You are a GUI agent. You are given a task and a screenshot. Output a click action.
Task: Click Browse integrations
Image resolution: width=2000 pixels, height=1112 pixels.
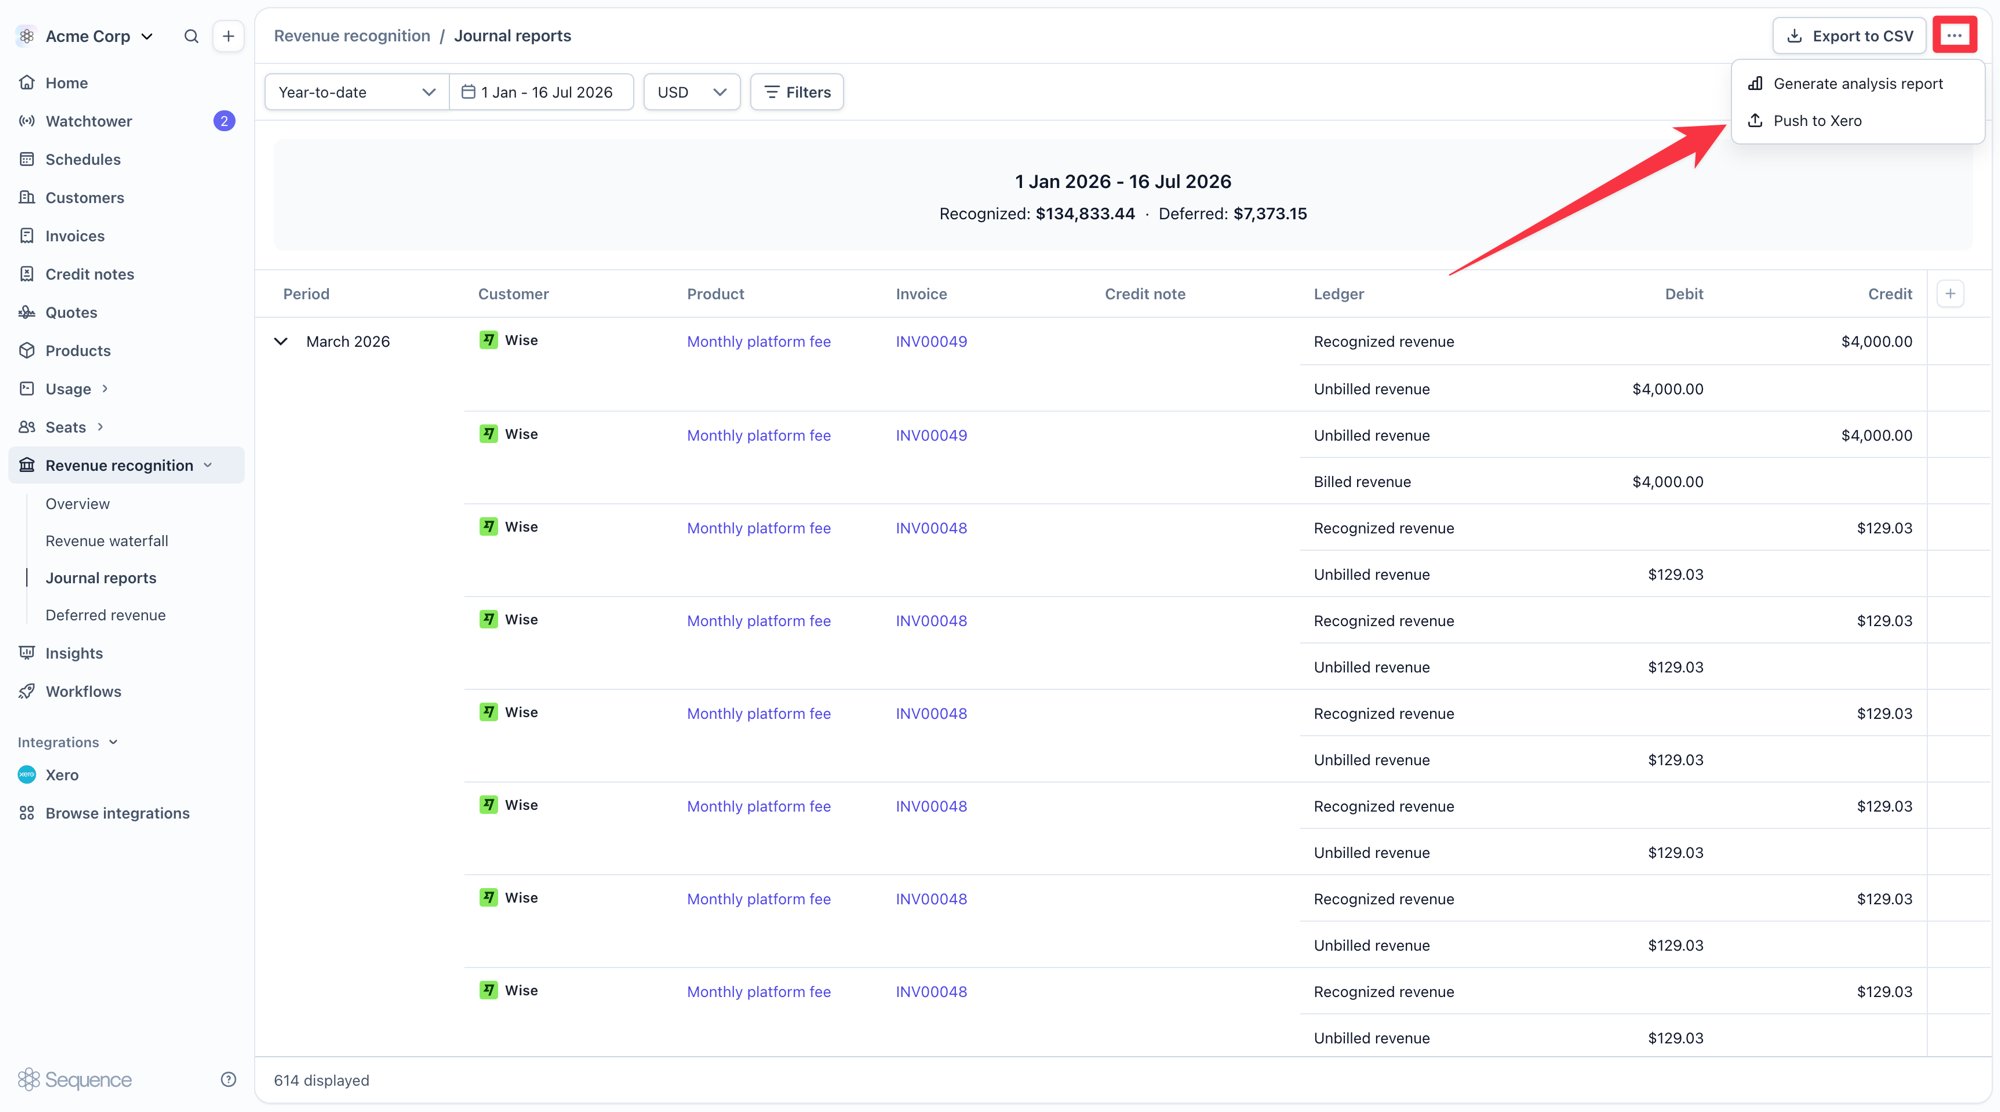point(116,813)
